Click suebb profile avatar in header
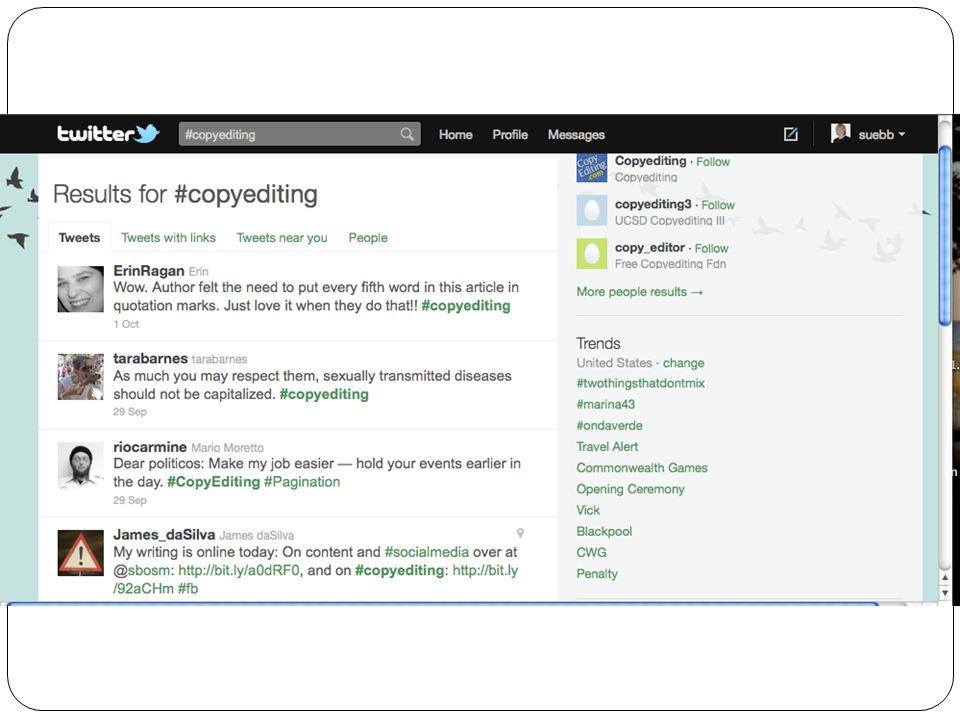This screenshot has width=960, height=720. tap(840, 133)
